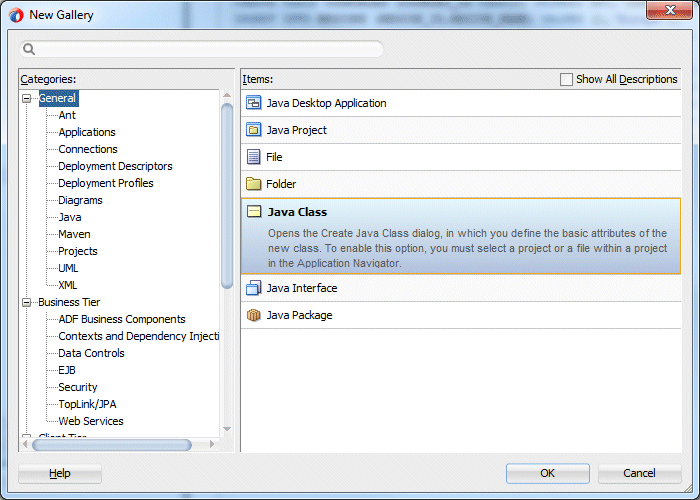Click categories scroll right arrow
This screenshot has width=700, height=500.
click(x=212, y=444)
